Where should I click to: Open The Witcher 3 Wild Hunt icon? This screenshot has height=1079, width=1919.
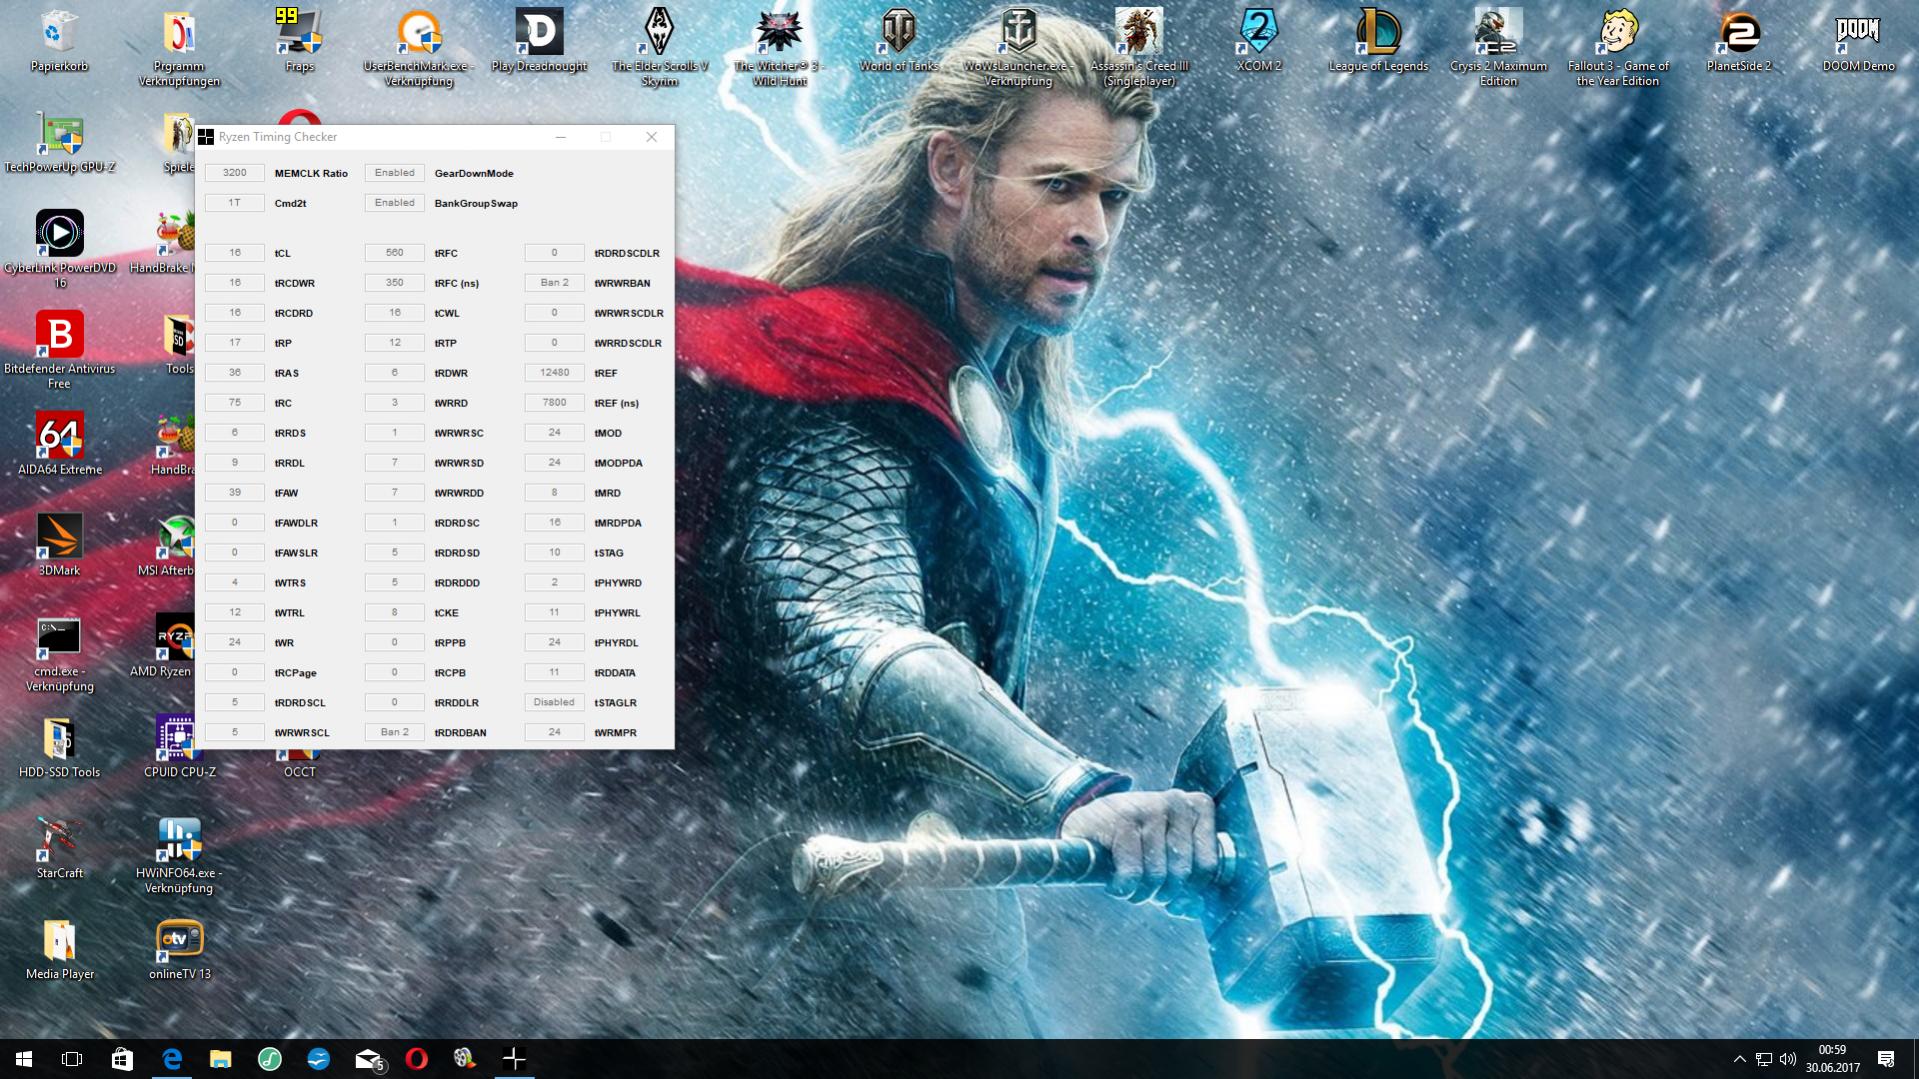point(779,48)
